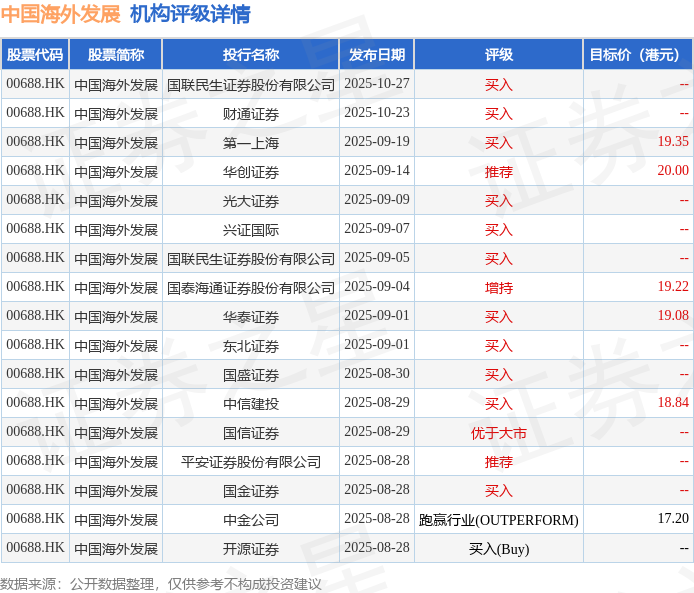The width and height of the screenshot is (694, 593).
Task: Click the 中国海外发展 title text
Action: (61, 14)
